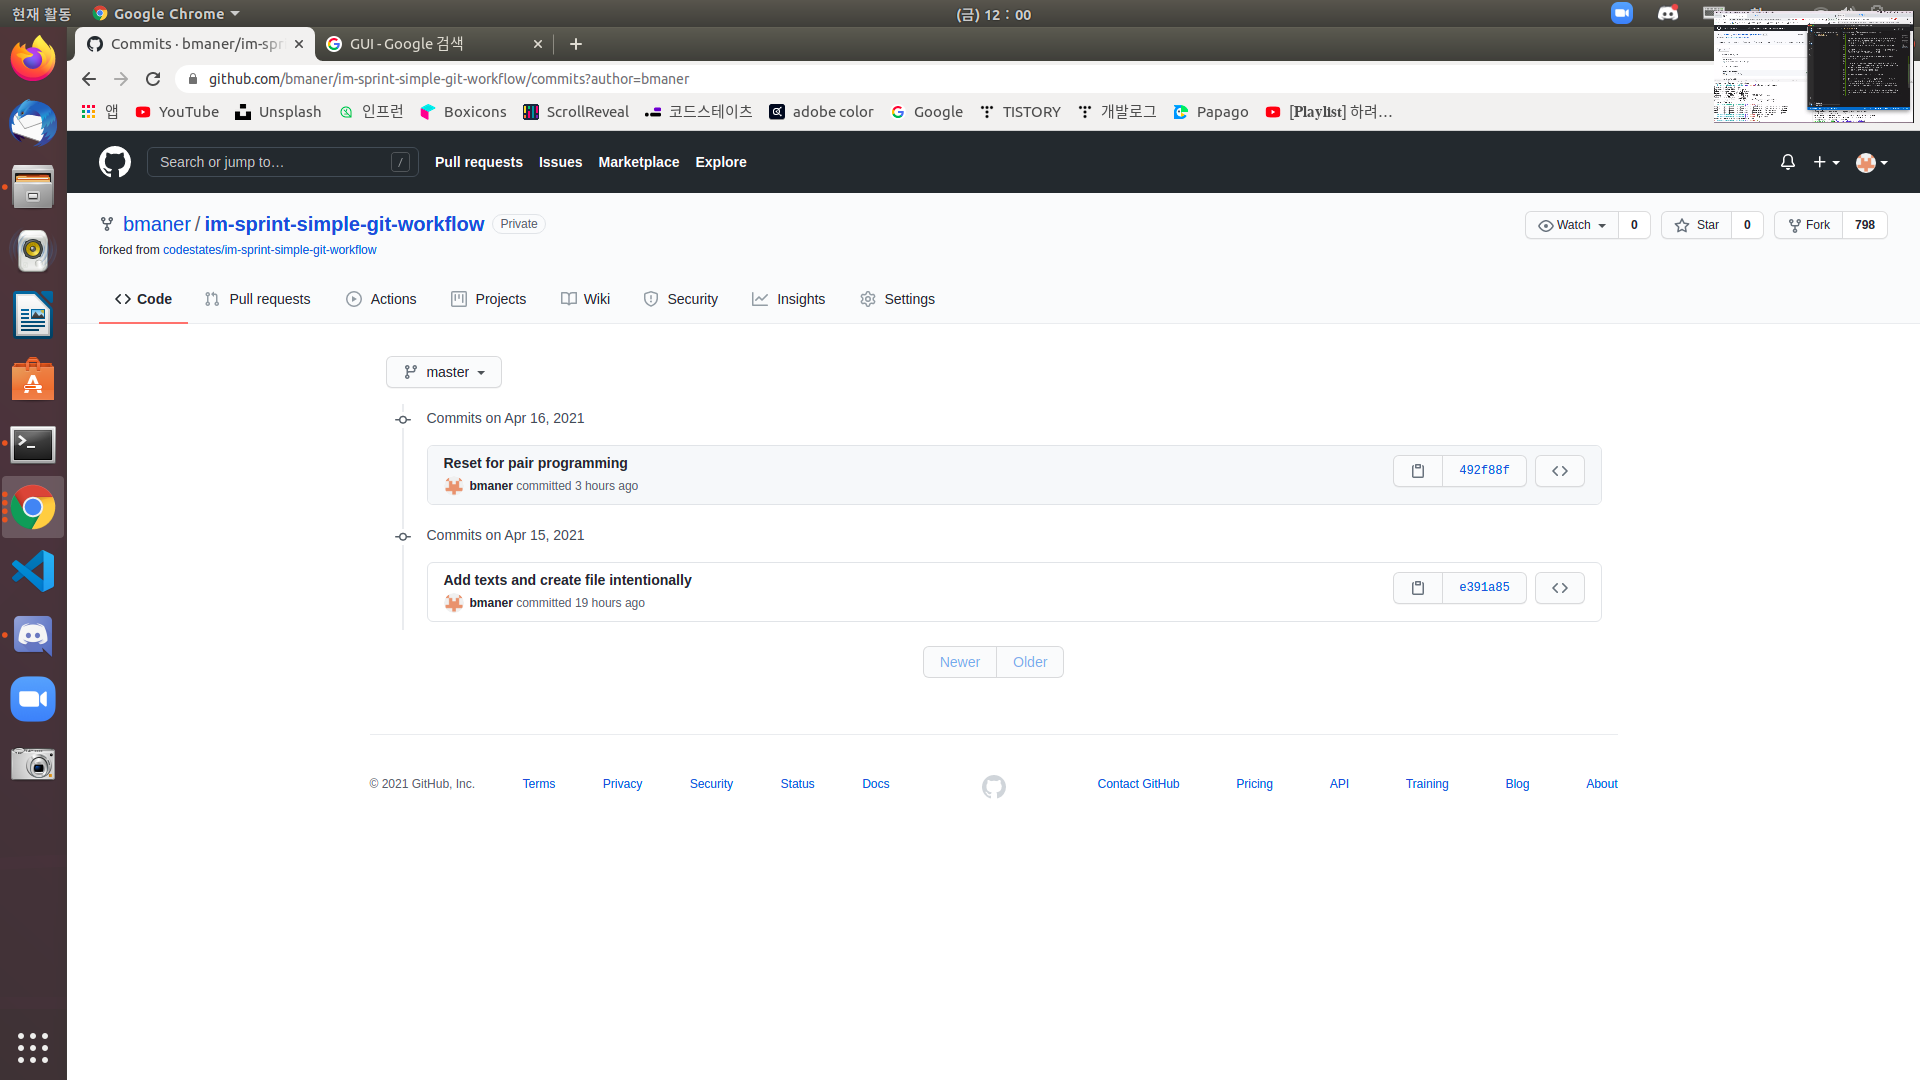Focus the Search or jump to field
The height and width of the screenshot is (1080, 1920).
[x=272, y=162]
